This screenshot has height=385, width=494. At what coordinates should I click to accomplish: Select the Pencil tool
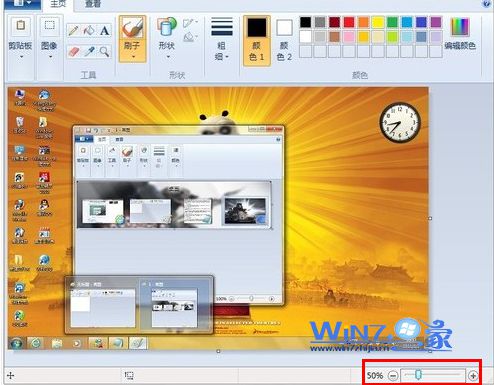[73, 31]
